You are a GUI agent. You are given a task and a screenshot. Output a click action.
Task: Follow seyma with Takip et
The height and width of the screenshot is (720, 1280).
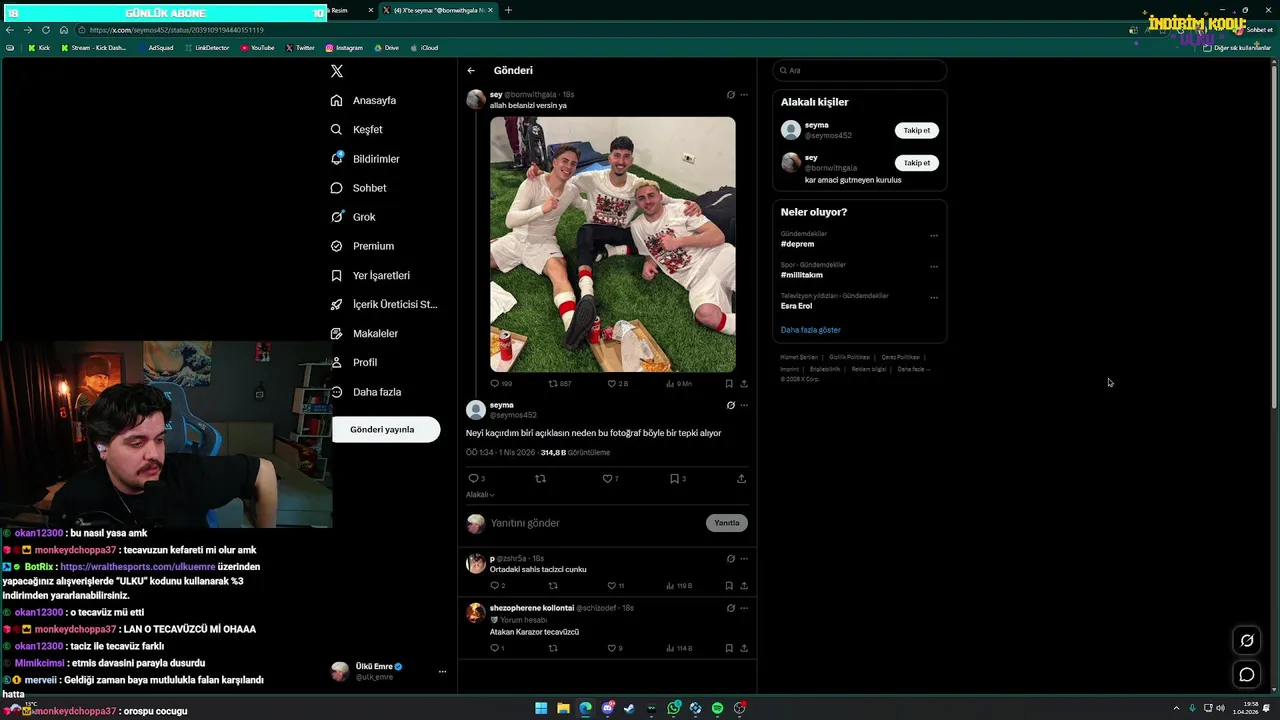(x=917, y=130)
